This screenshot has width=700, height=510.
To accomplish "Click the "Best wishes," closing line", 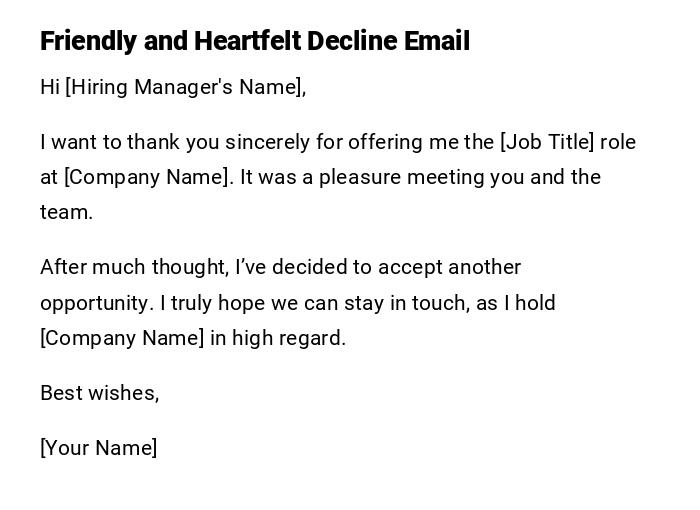I will (x=99, y=392).
